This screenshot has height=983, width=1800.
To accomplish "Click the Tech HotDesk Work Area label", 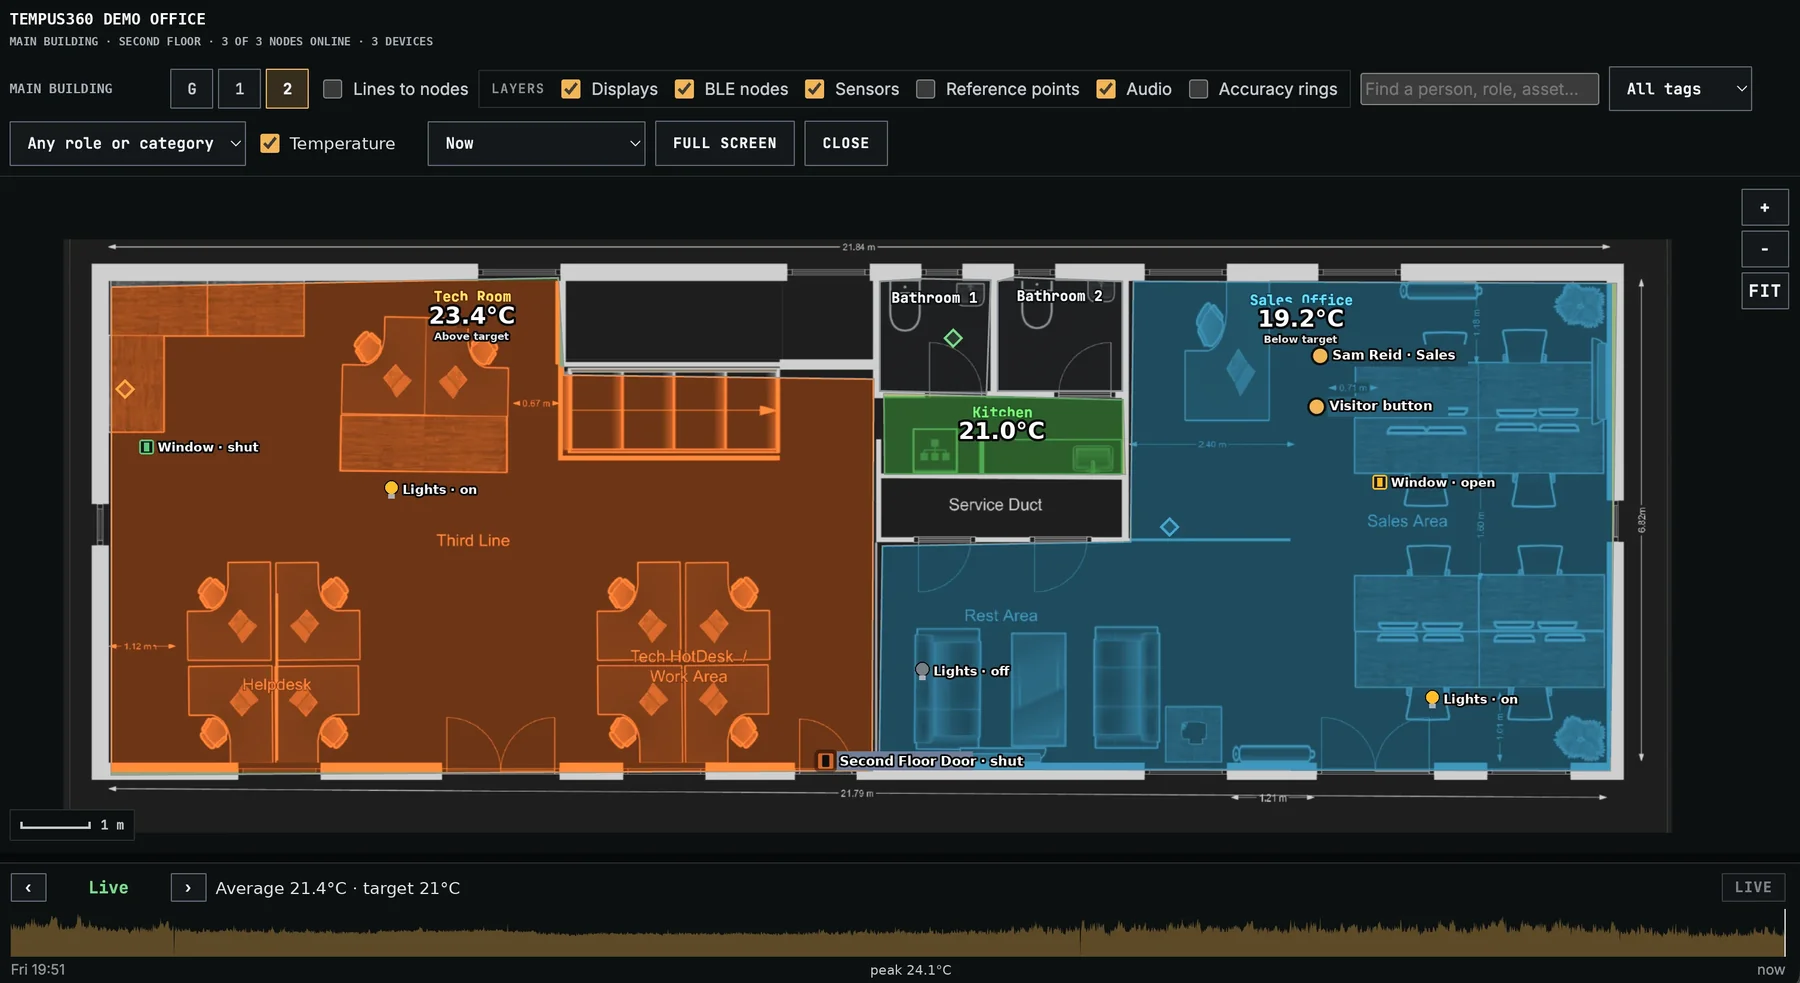I will (688, 666).
